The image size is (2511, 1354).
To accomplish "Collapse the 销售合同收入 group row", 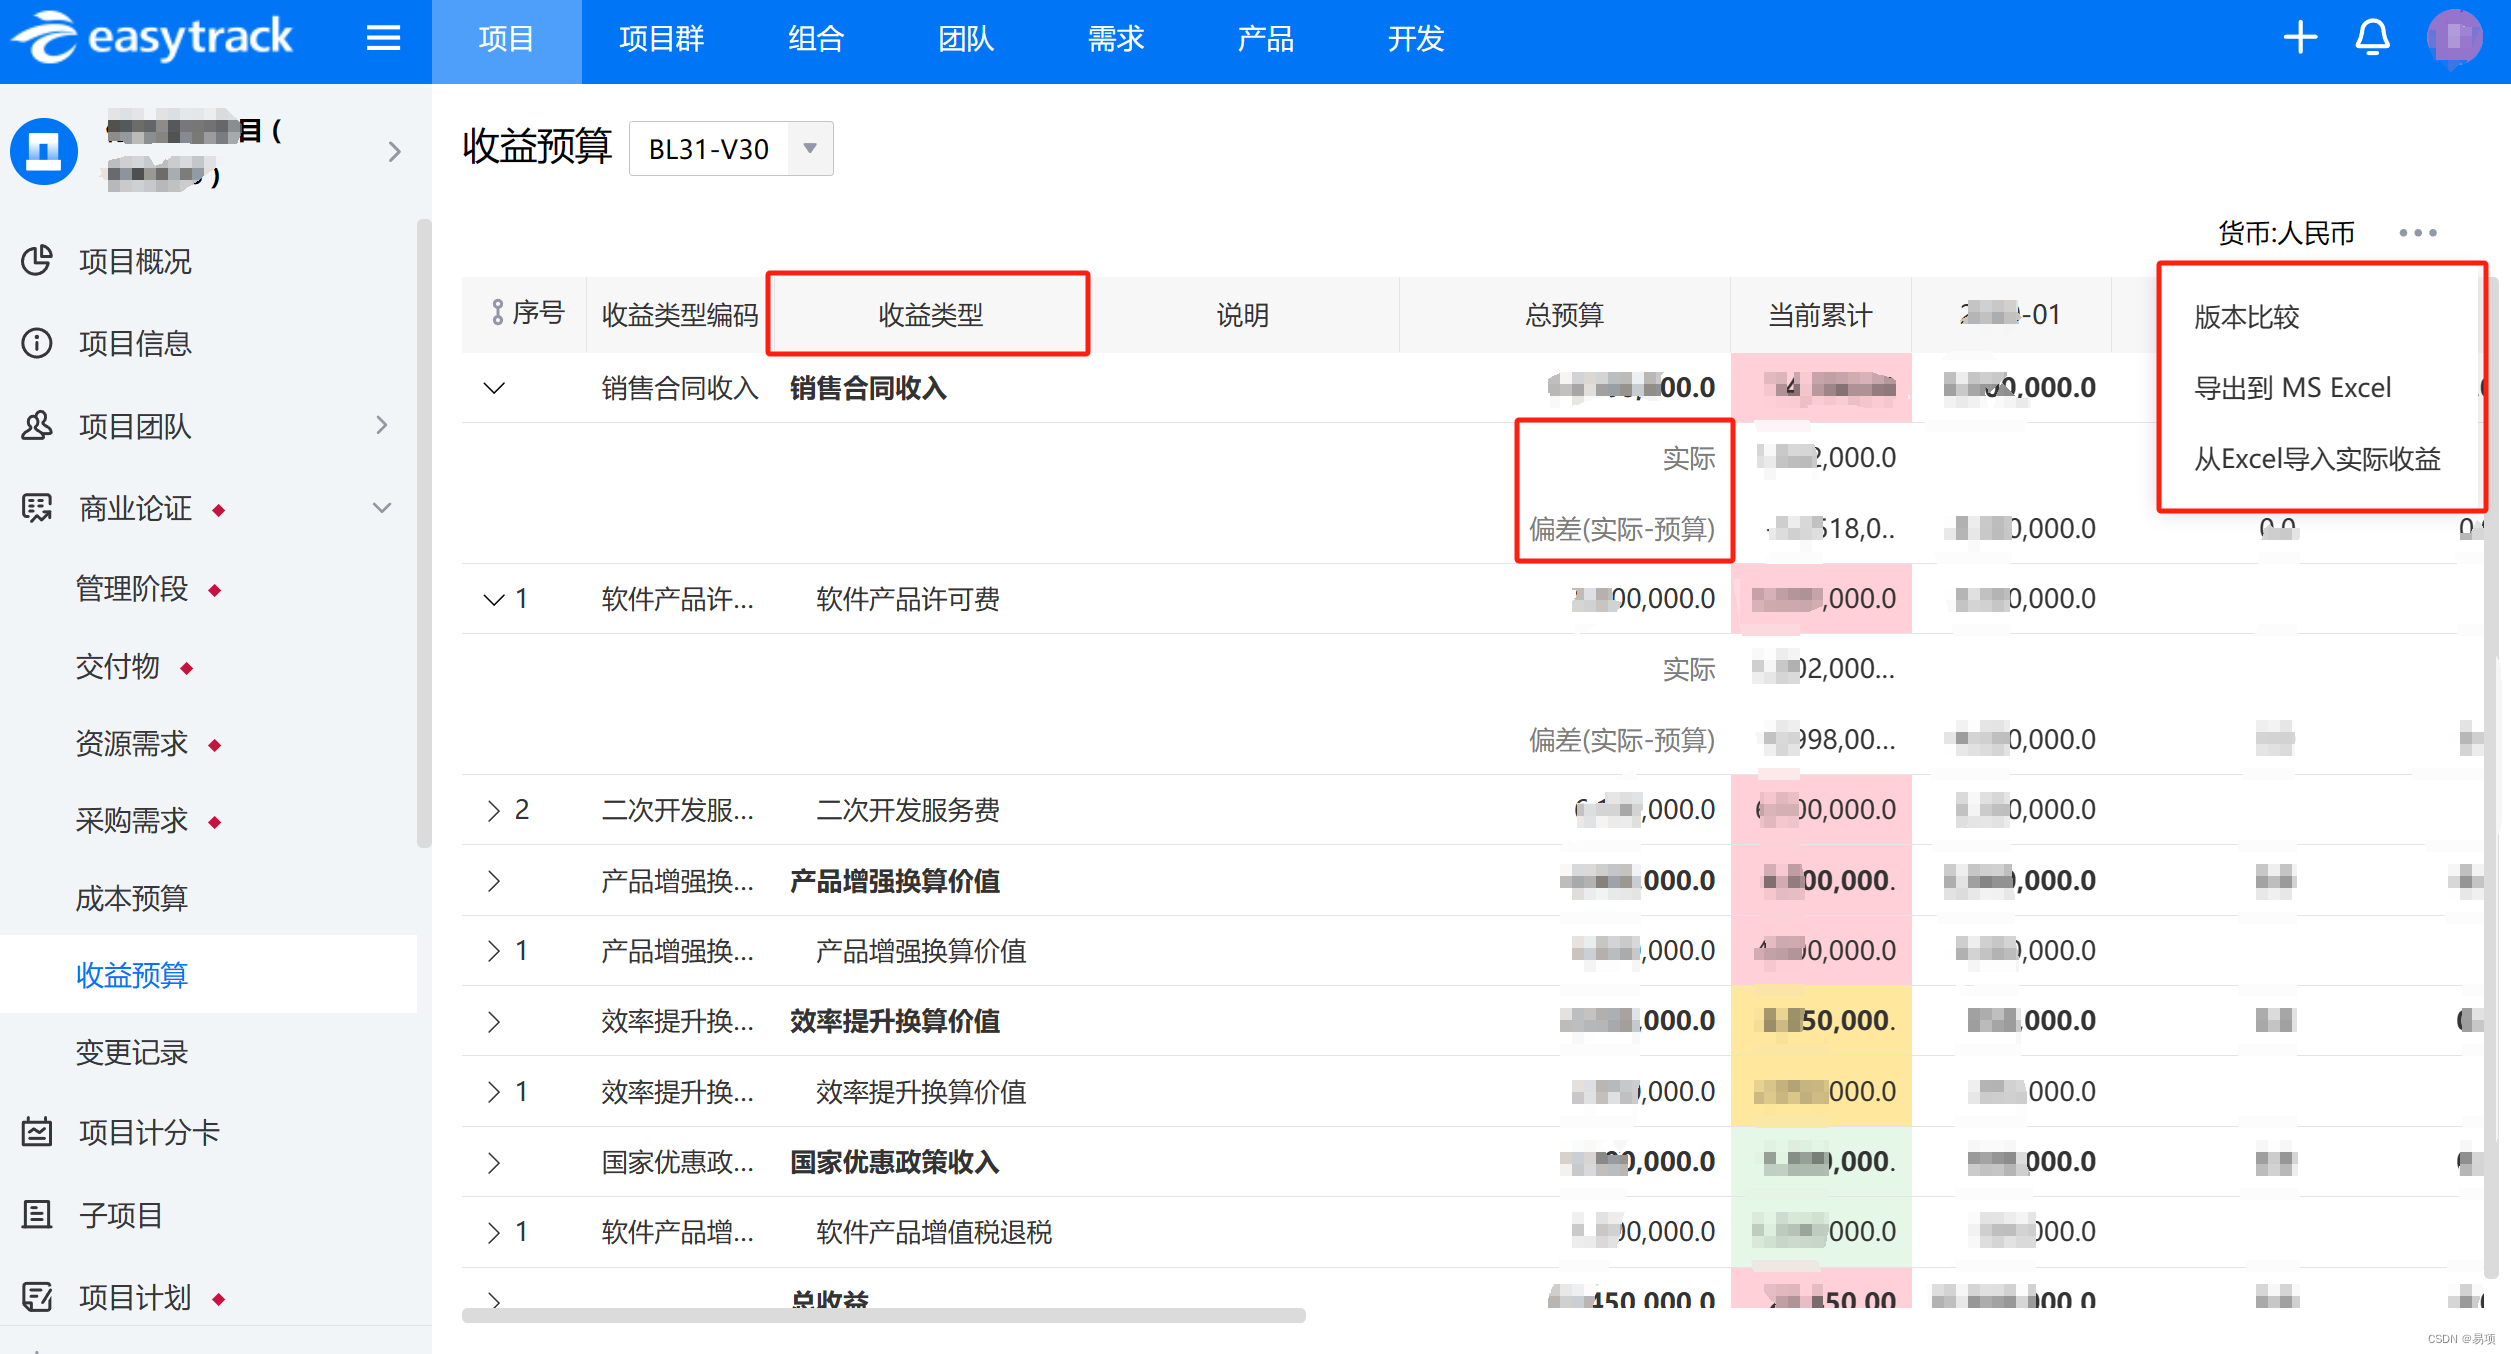I will [494, 388].
